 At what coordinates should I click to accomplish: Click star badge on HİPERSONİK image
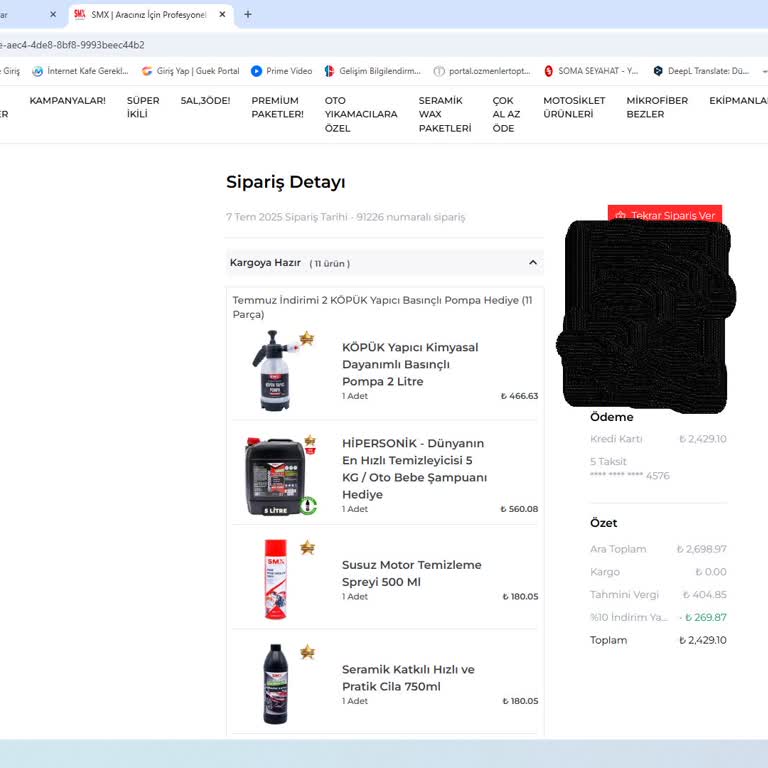coord(310,441)
